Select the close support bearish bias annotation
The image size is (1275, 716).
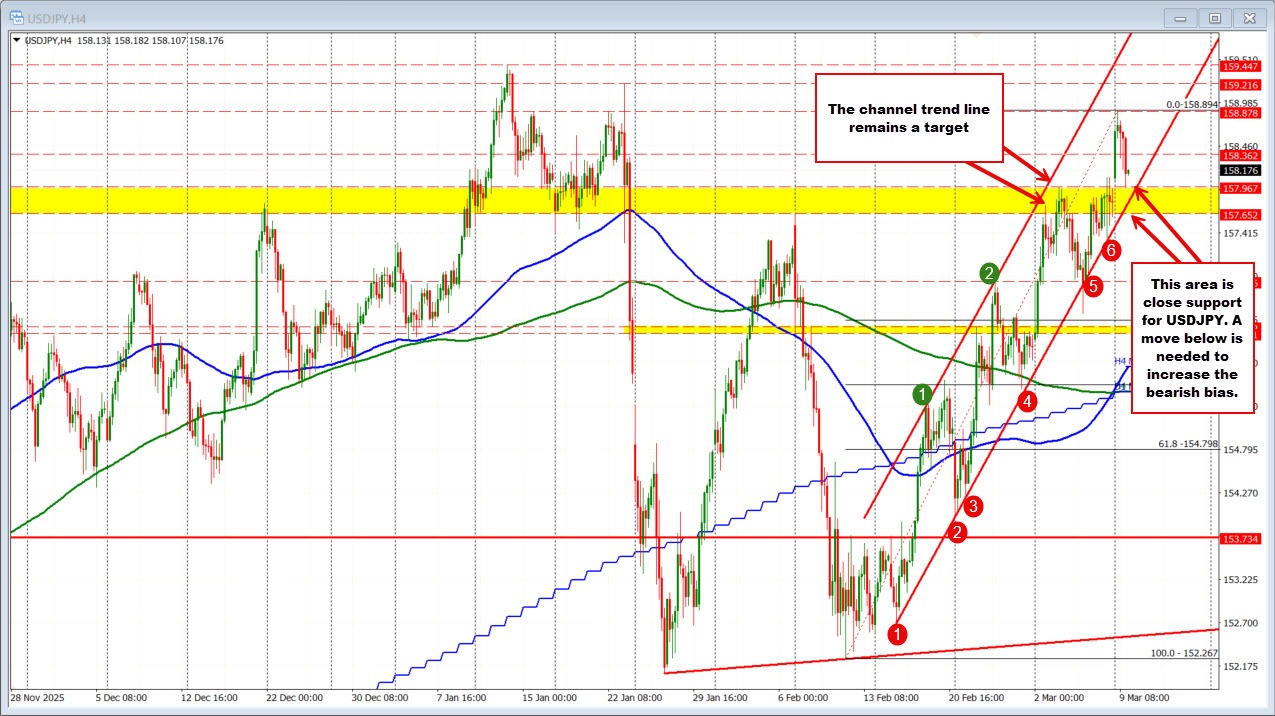1191,337
